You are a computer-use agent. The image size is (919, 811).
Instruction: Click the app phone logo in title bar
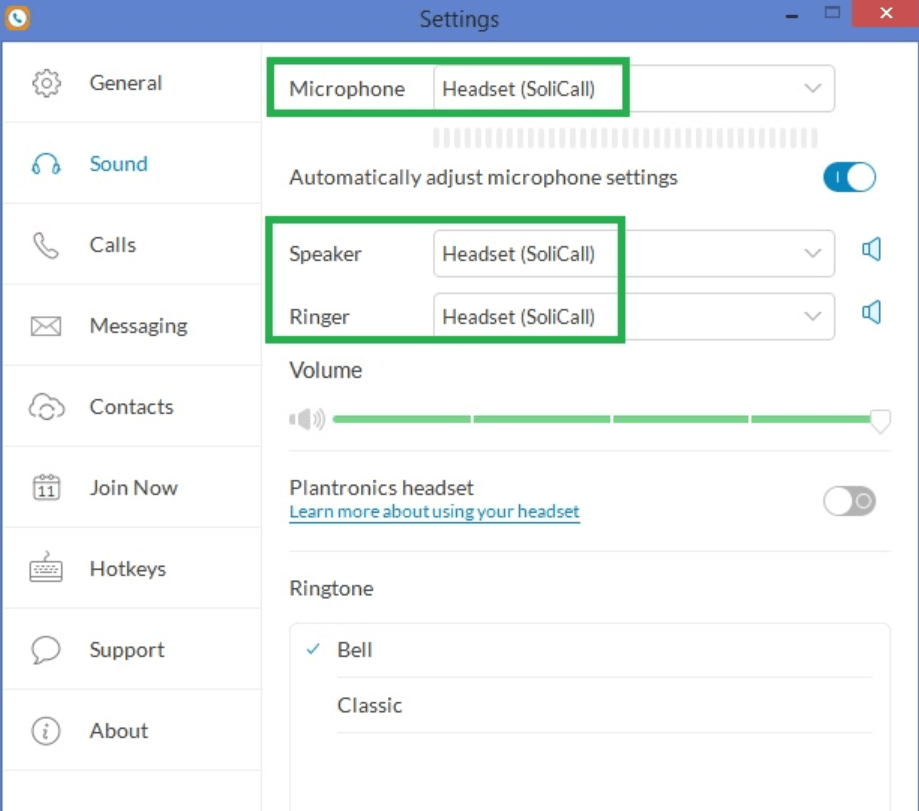(x=18, y=18)
